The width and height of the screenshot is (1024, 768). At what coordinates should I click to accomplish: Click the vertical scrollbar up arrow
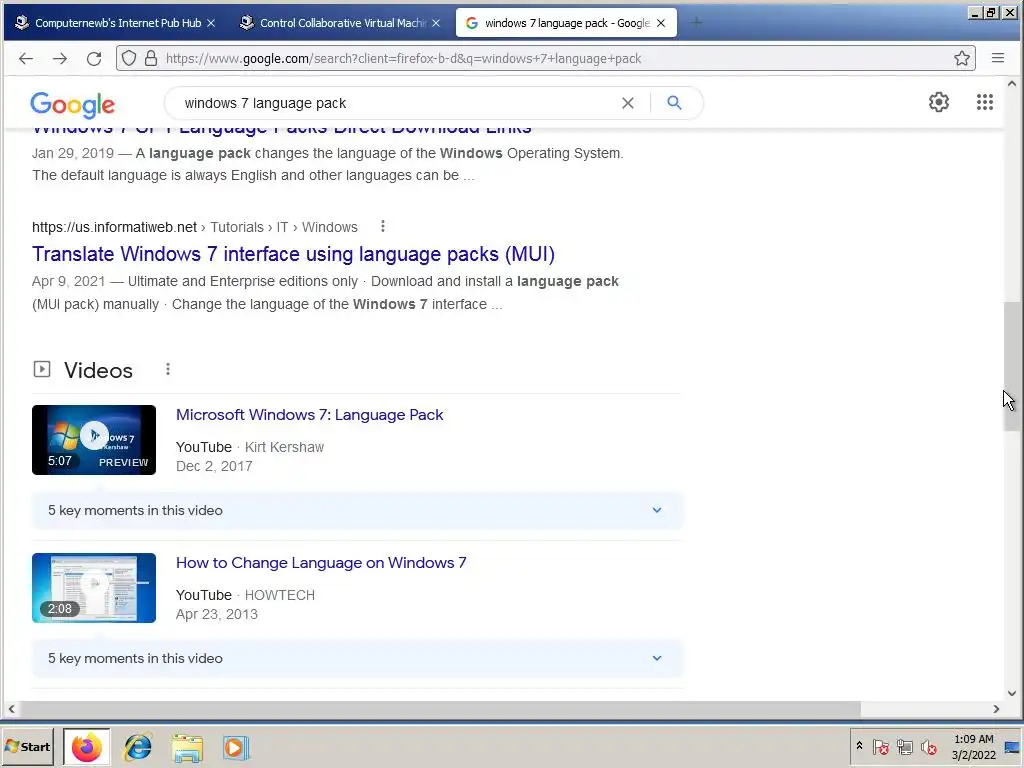click(x=1012, y=84)
